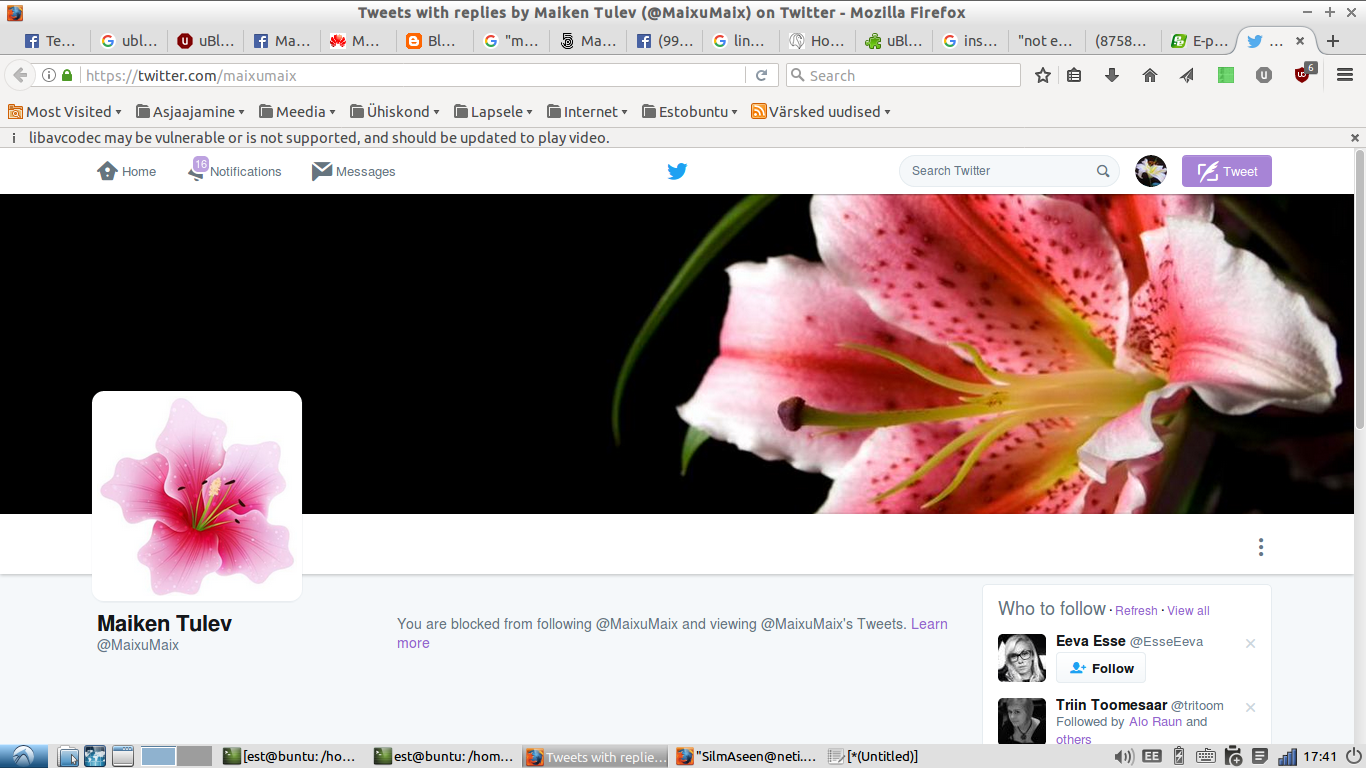Expand the Värsked uudised feed folder
Viewport: 1366px width, 768px height.
[821, 112]
